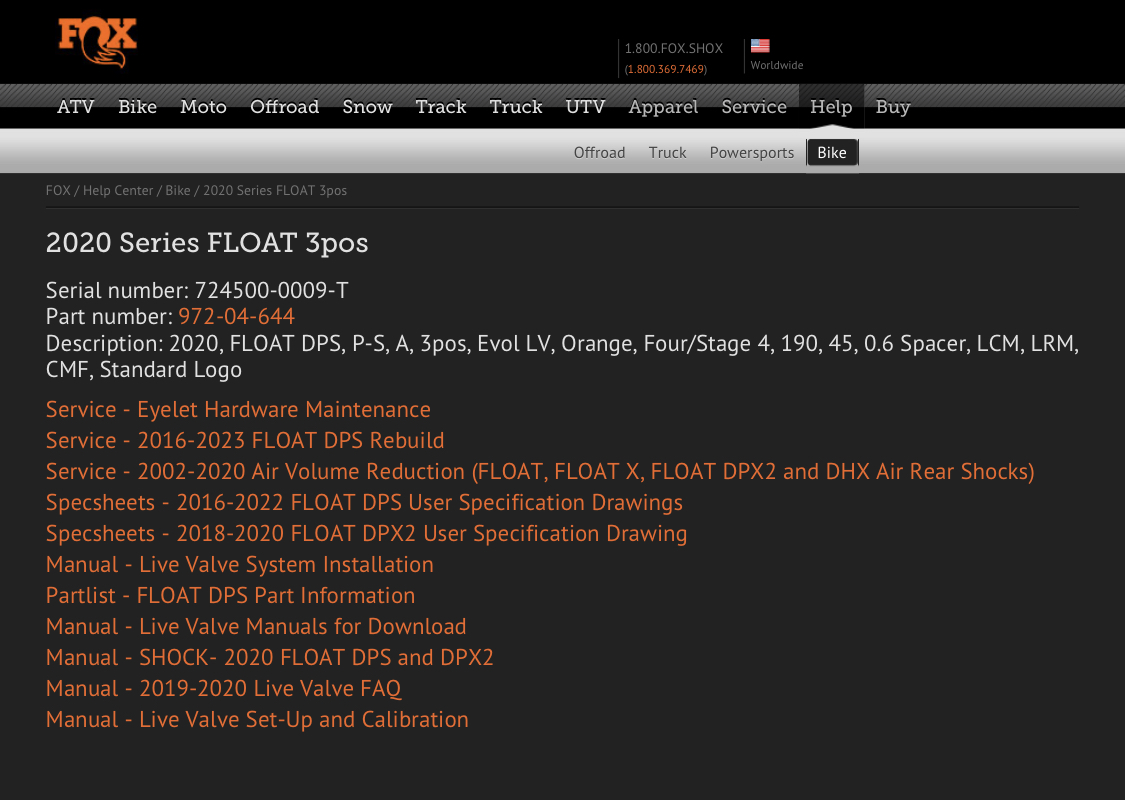Open the Bike main menu item
This screenshot has height=800, width=1125.
coord(137,107)
